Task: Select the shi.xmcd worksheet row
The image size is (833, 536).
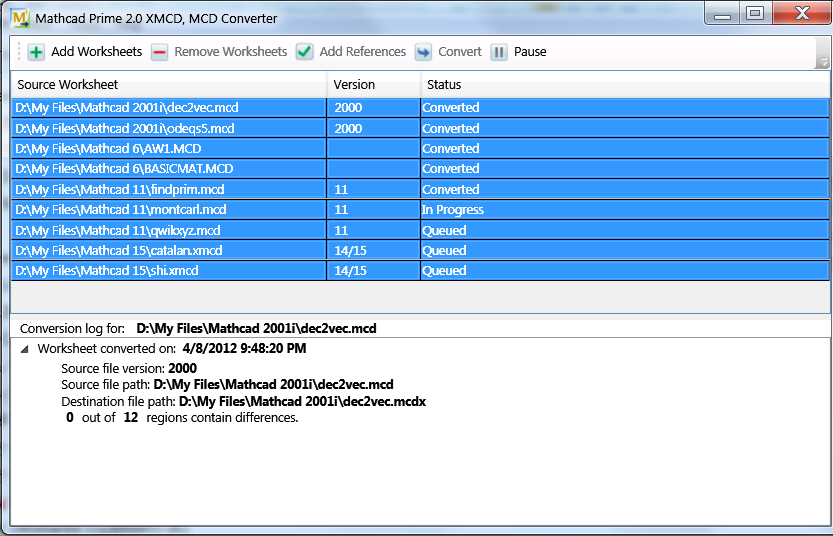Action: click(x=107, y=271)
